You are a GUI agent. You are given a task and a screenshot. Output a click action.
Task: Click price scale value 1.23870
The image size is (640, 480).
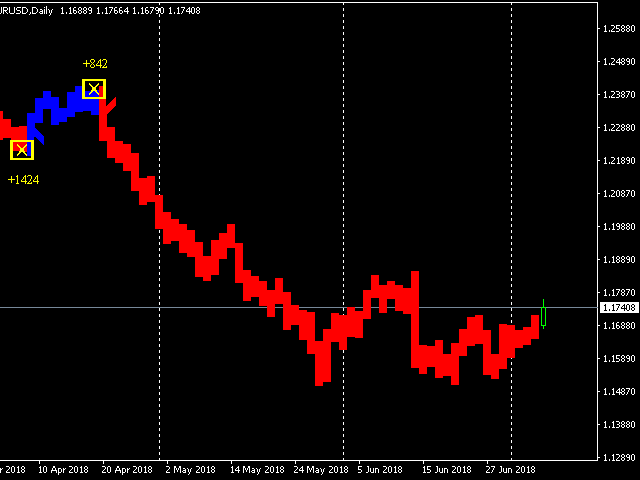pyautogui.click(x=619, y=95)
